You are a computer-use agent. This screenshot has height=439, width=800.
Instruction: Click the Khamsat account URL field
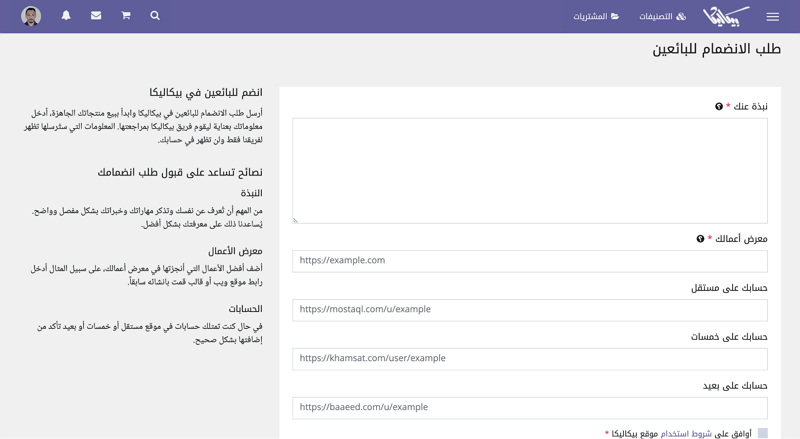tap(530, 359)
